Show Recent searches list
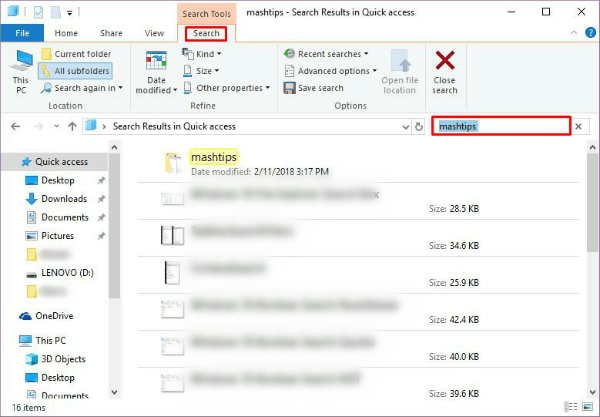The image size is (600, 417). tap(326, 54)
